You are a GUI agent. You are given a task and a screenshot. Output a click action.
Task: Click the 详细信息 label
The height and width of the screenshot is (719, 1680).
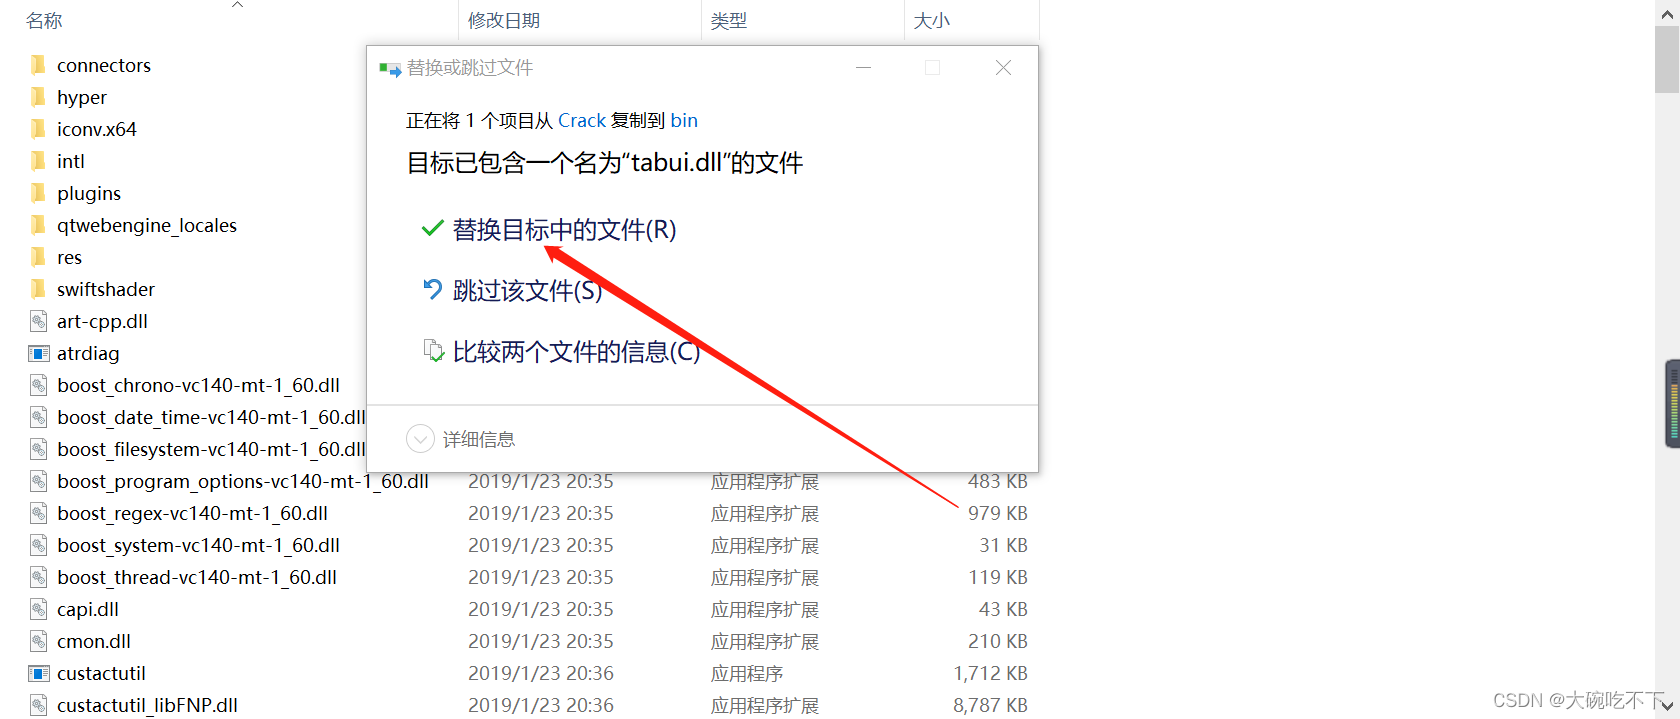[x=479, y=439]
